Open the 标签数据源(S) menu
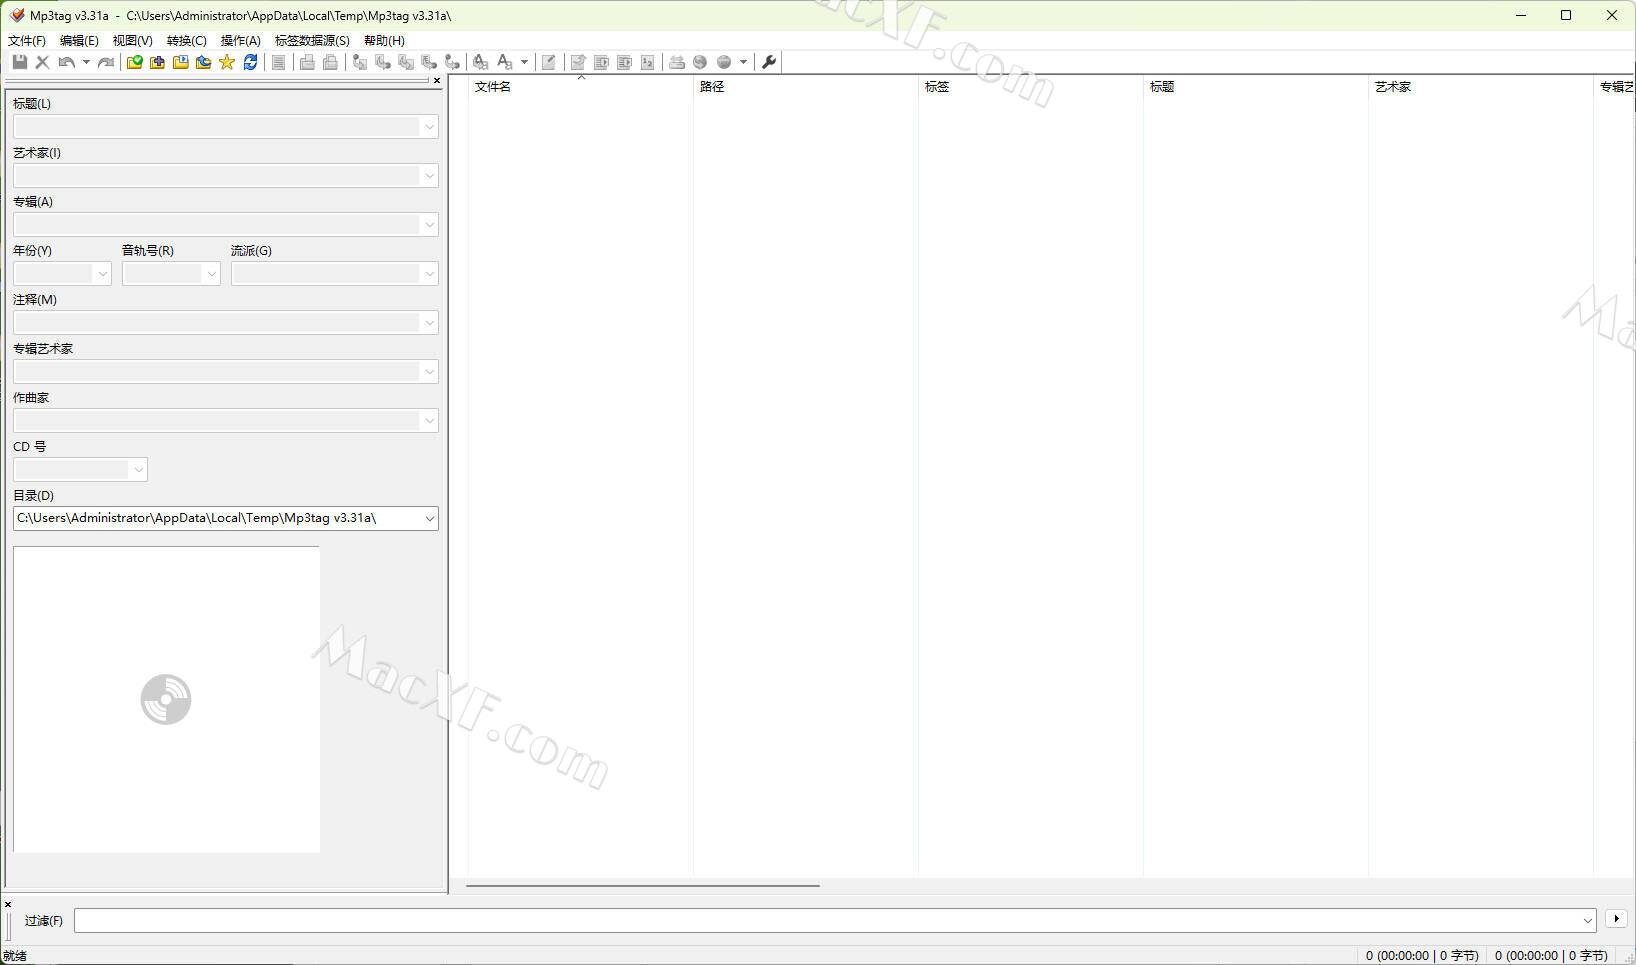The height and width of the screenshot is (965, 1636). (x=312, y=41)
